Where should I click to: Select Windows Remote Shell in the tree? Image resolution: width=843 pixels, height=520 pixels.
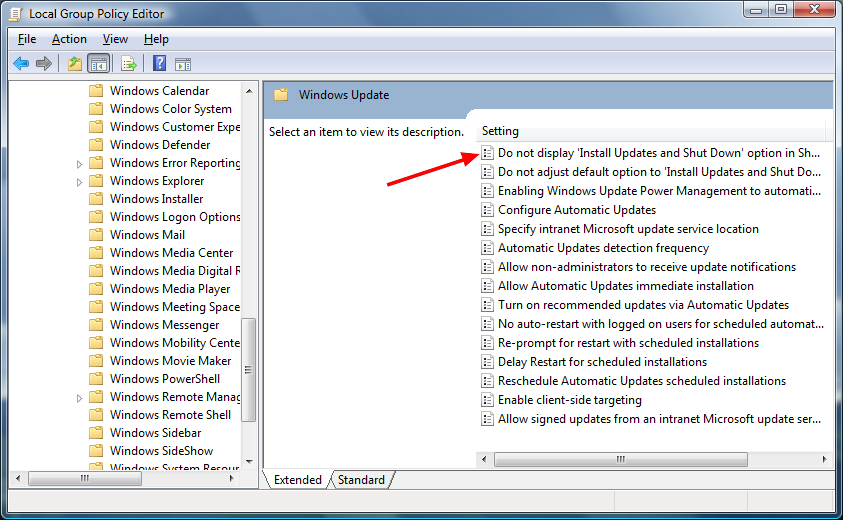(x=170, y=415)
